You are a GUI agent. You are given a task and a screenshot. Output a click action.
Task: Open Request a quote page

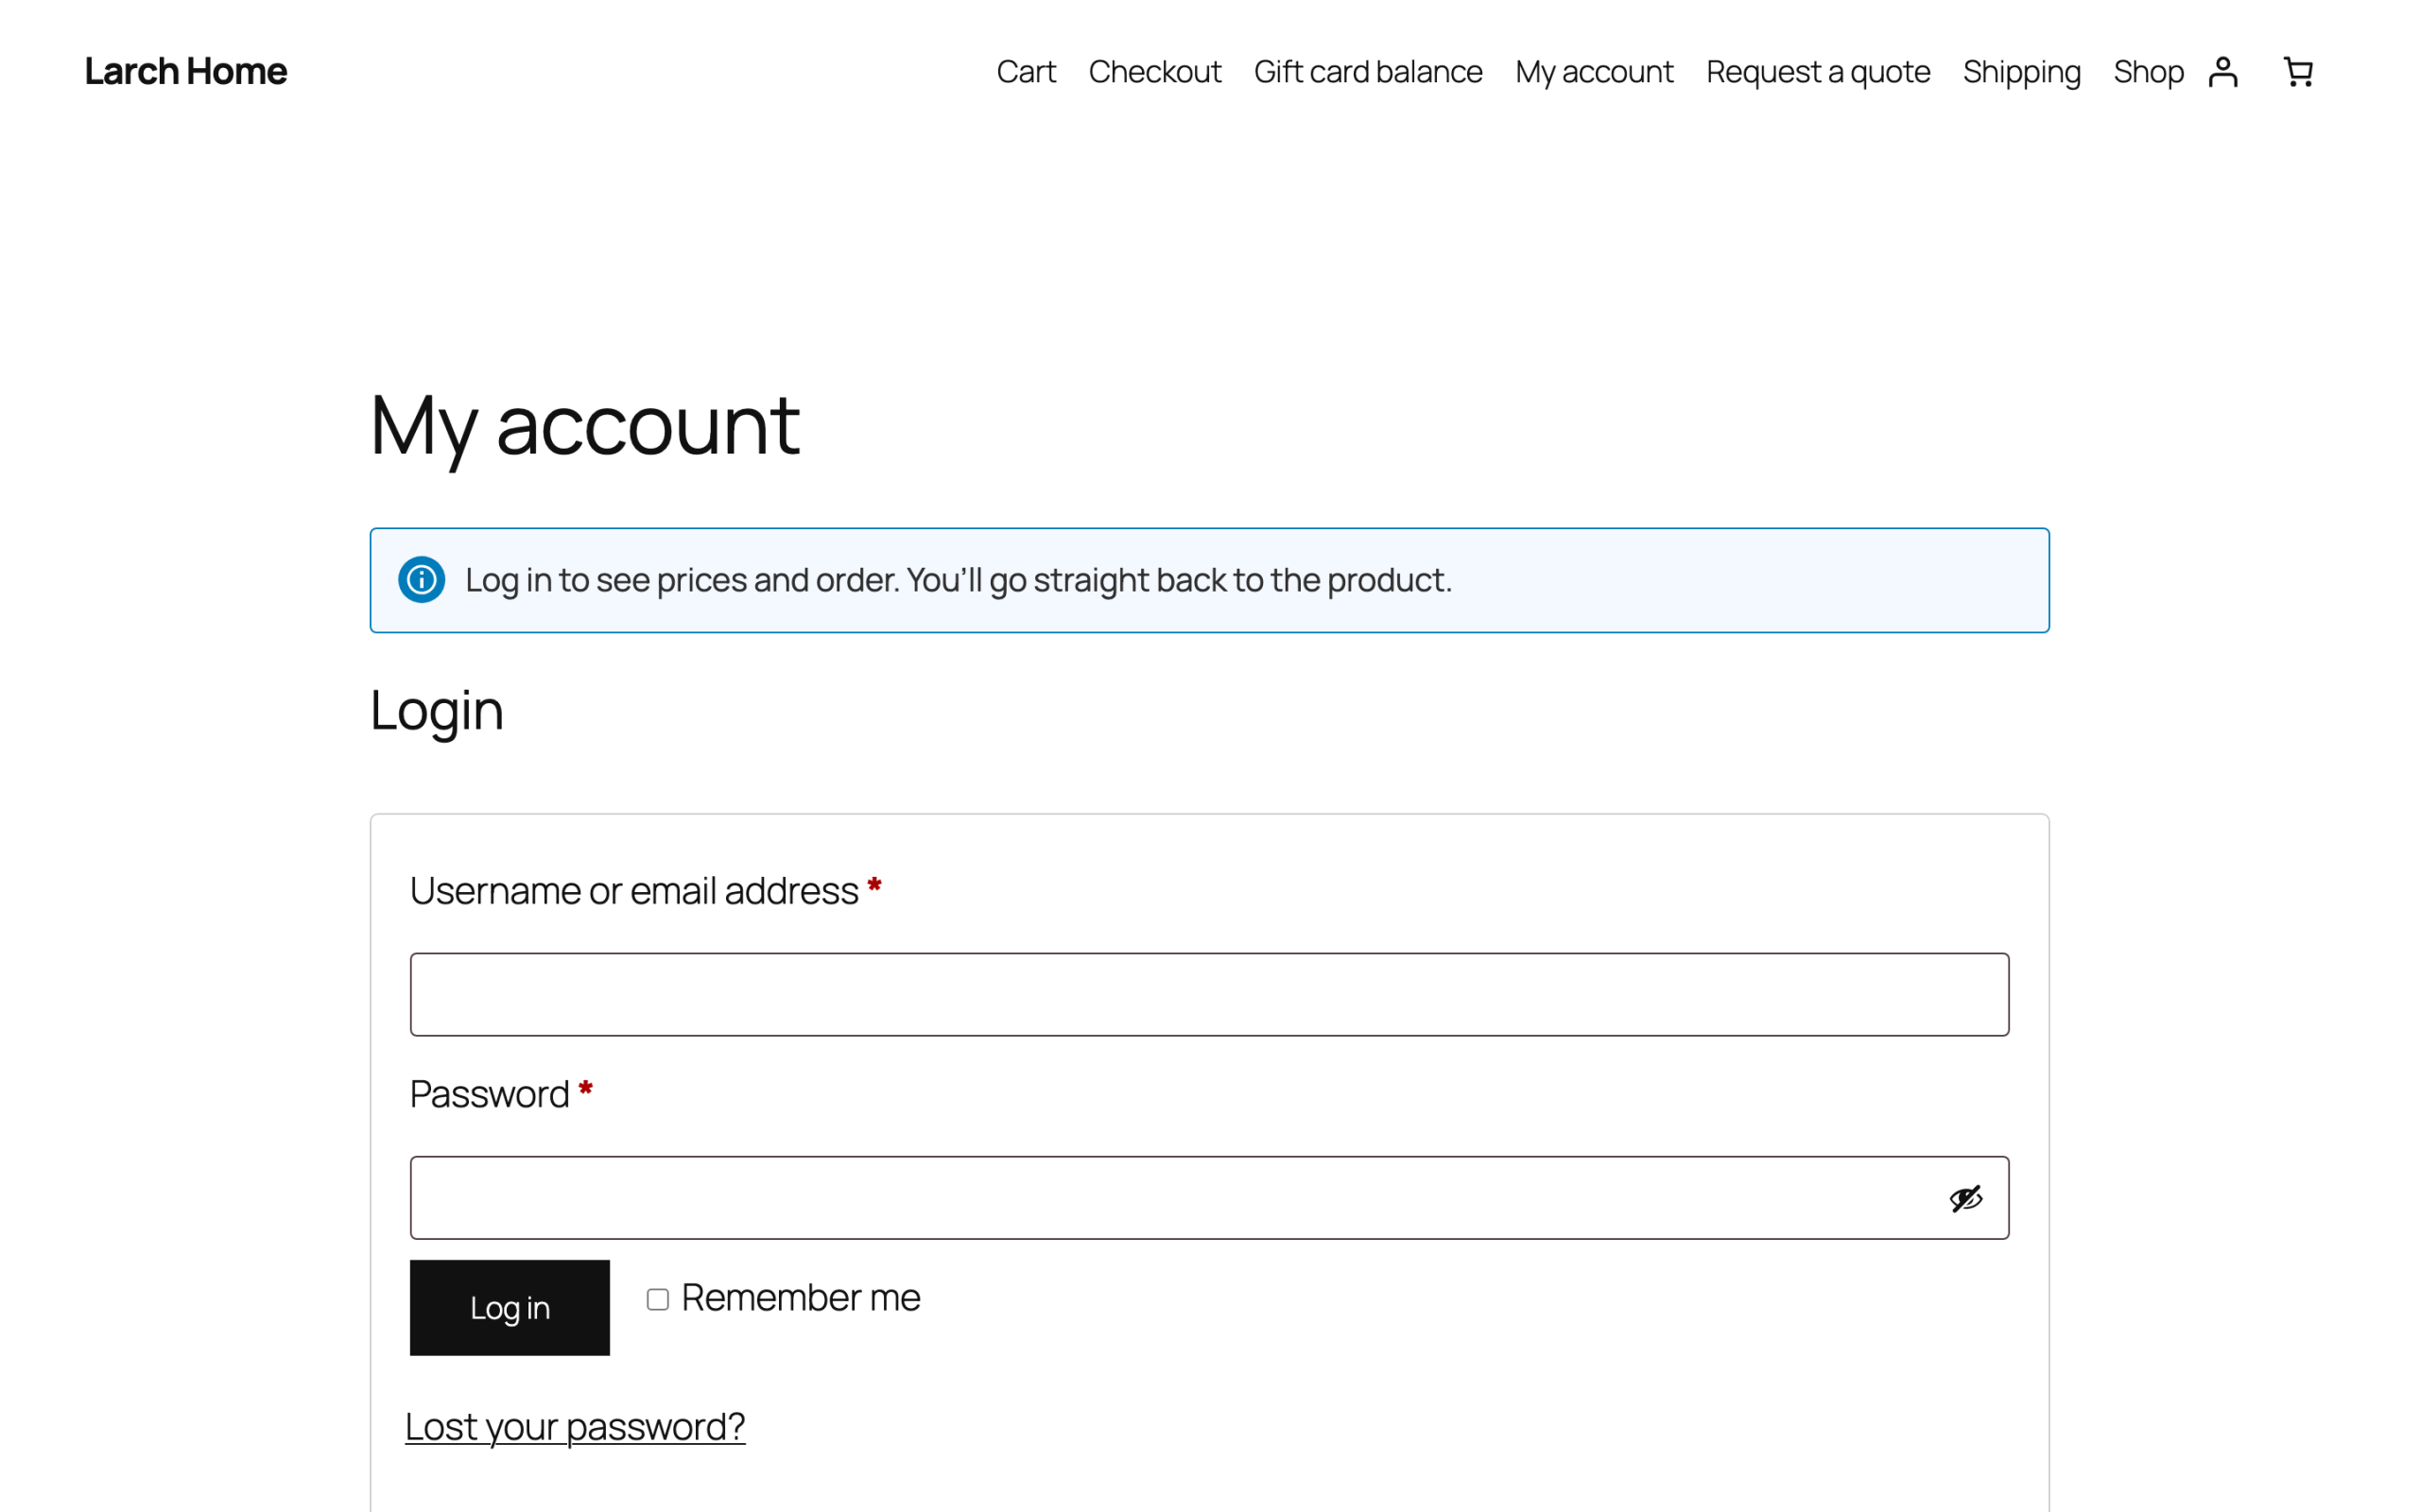1818,72
